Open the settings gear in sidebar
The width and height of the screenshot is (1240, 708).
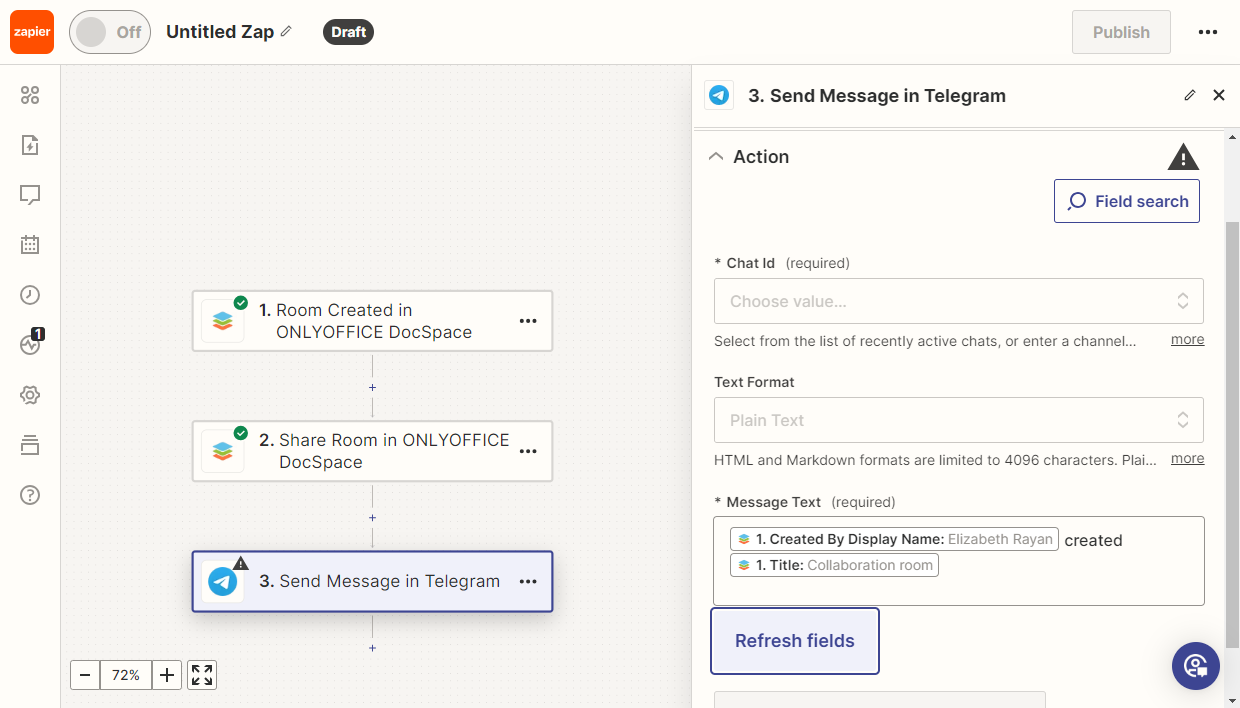pyautogui.click(x=30, y=395)
